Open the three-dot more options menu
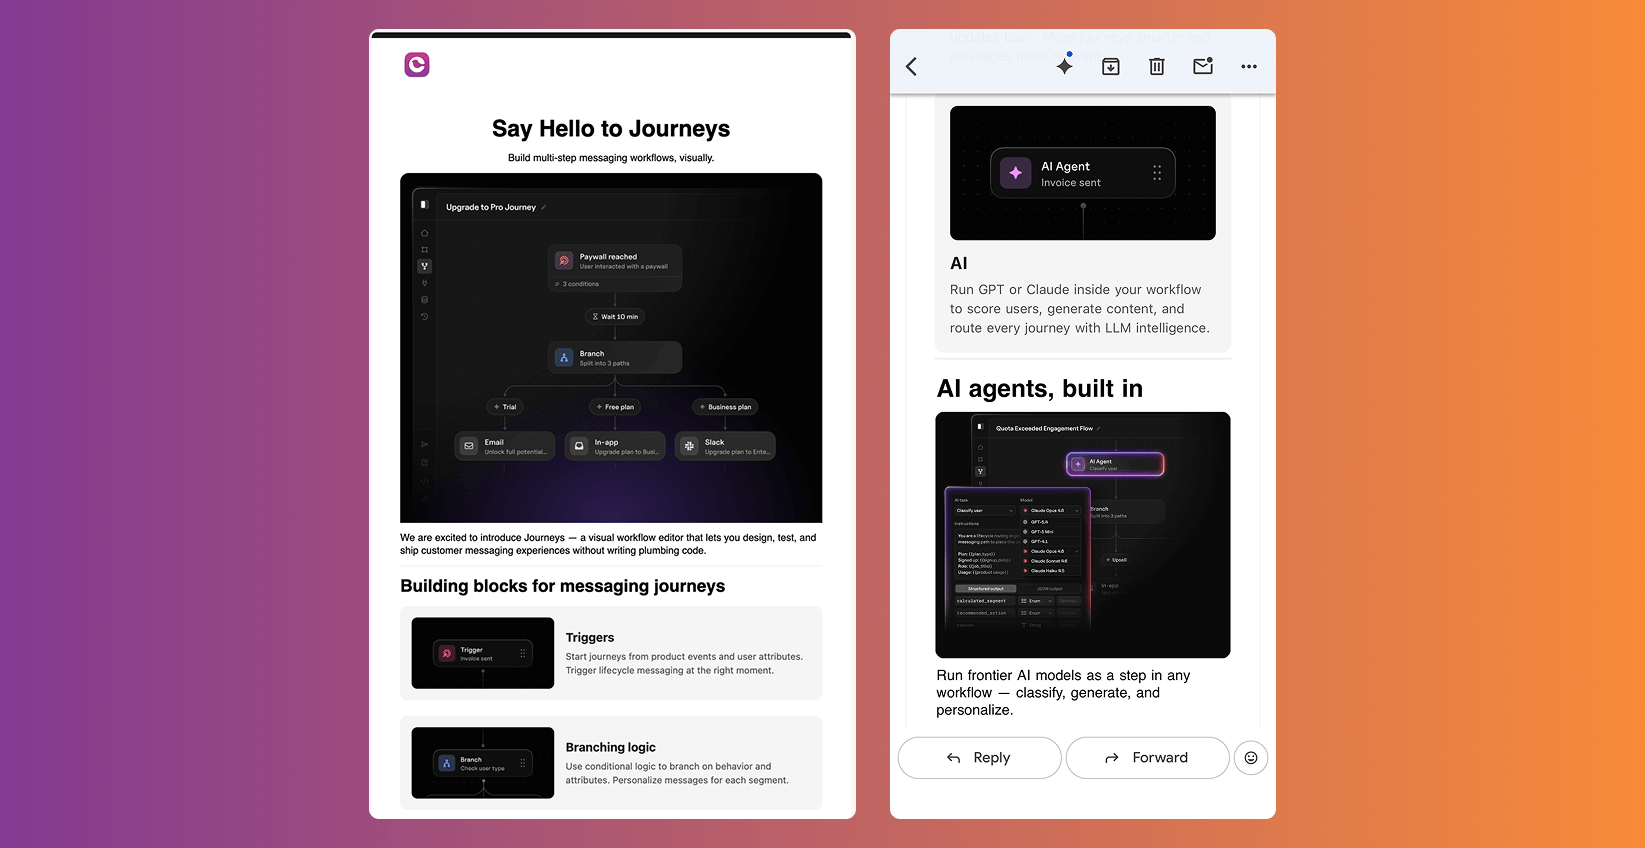 pyautogui.click(x=1249, y=67)
